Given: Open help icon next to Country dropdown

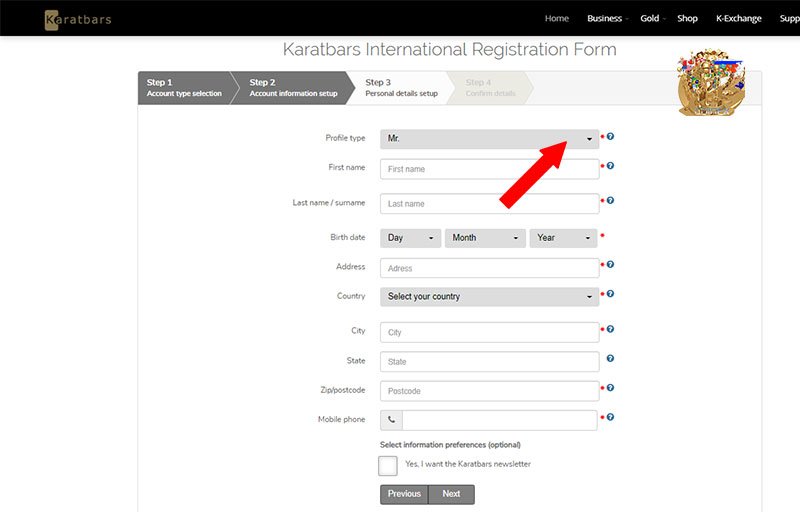Looking at the screenshot, I should (x=610, y=294).
